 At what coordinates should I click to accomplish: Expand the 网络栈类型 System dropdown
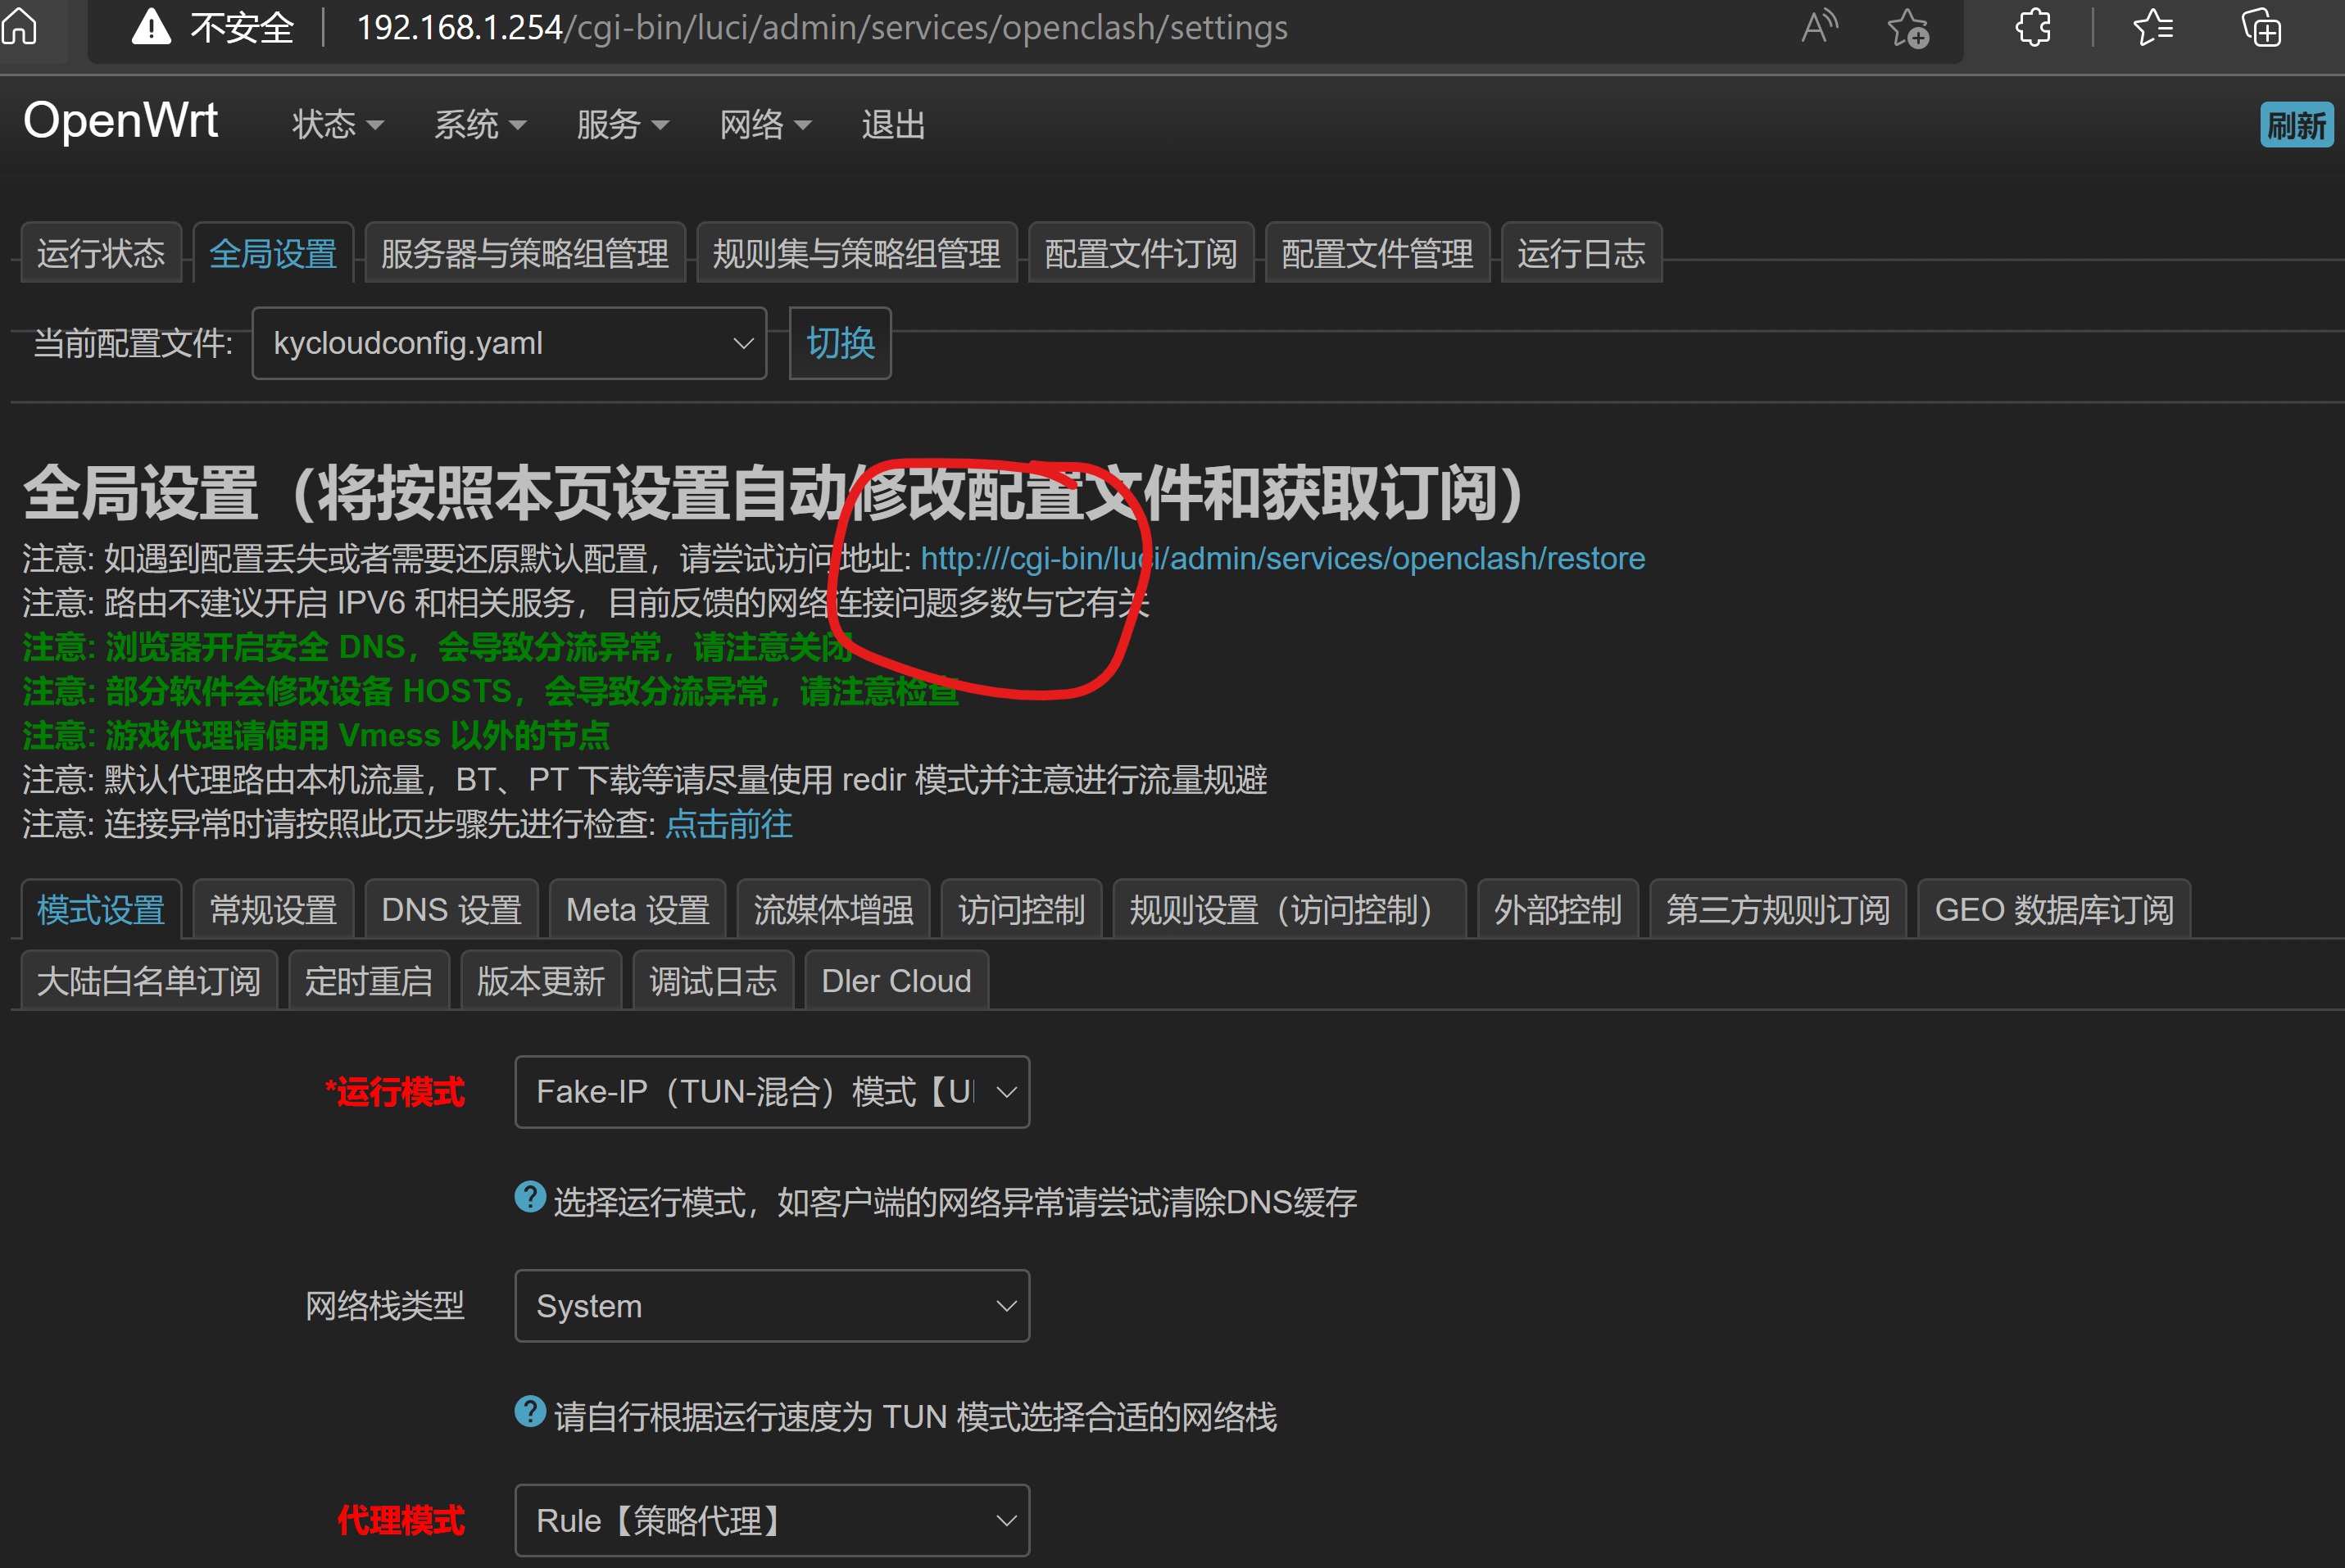[x=772, y=1305]
